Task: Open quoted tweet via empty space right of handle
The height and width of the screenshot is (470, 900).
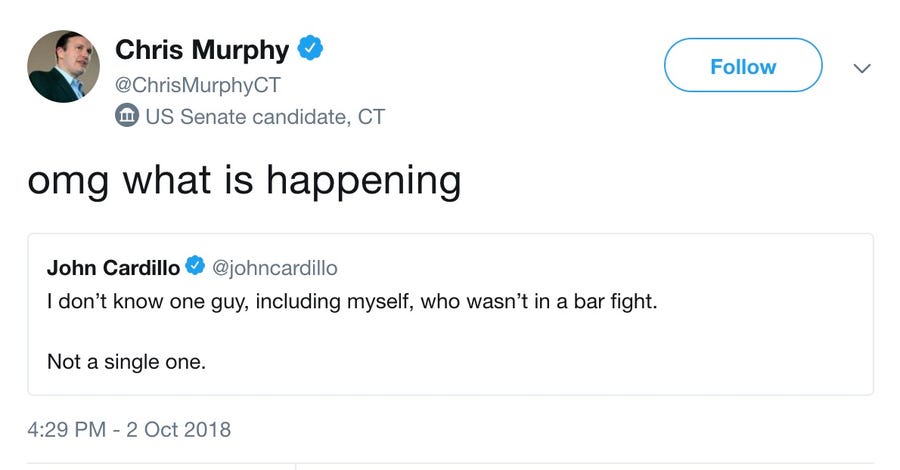Action: click(600, 267)
